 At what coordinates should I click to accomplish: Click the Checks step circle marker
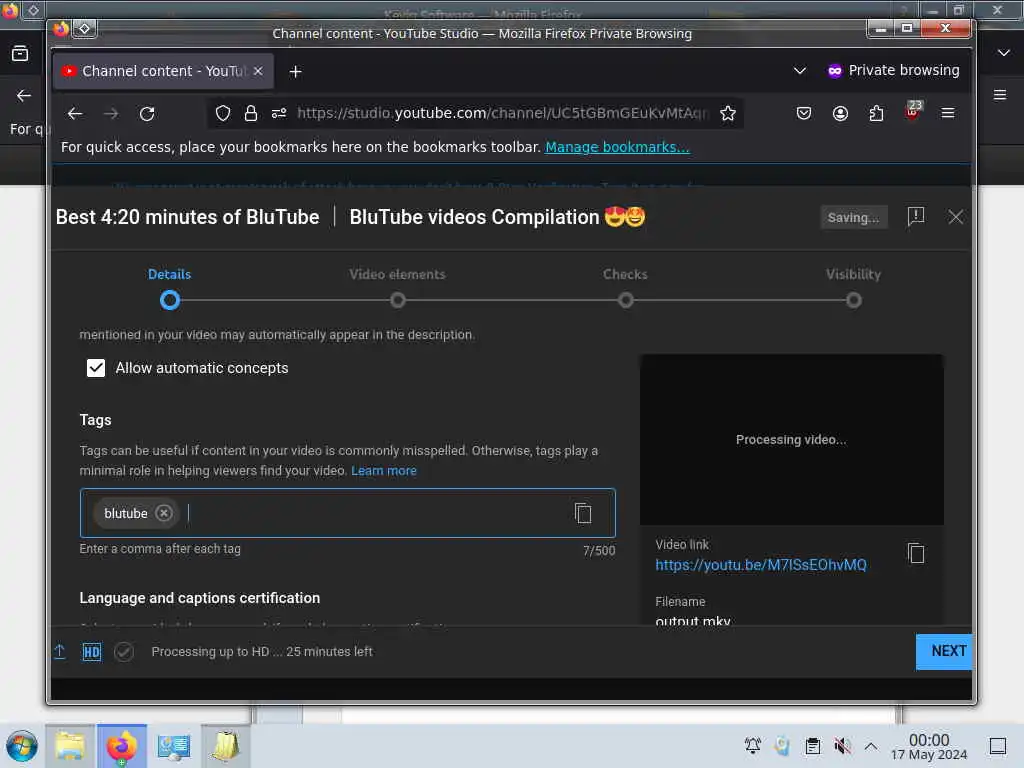tap(626, 300)
